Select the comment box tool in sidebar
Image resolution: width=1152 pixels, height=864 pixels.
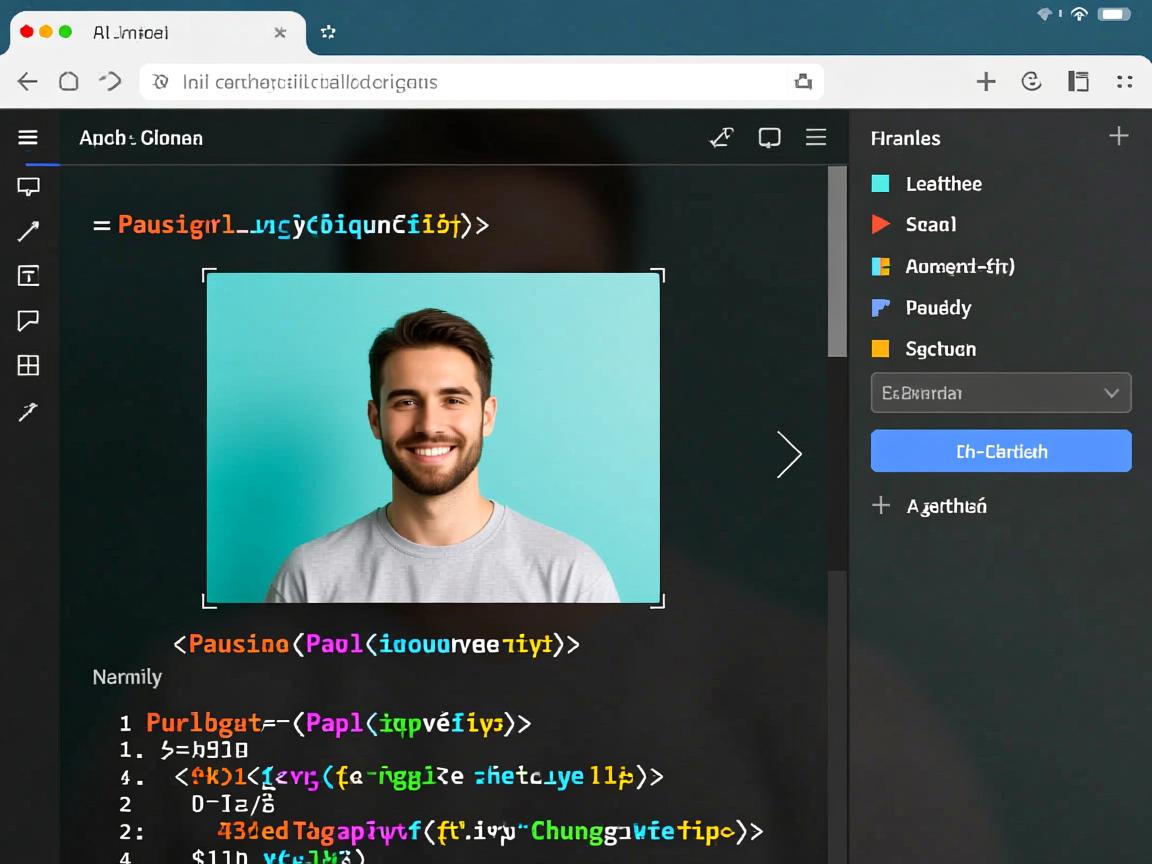pyautogui.click(x=28, y=186)
